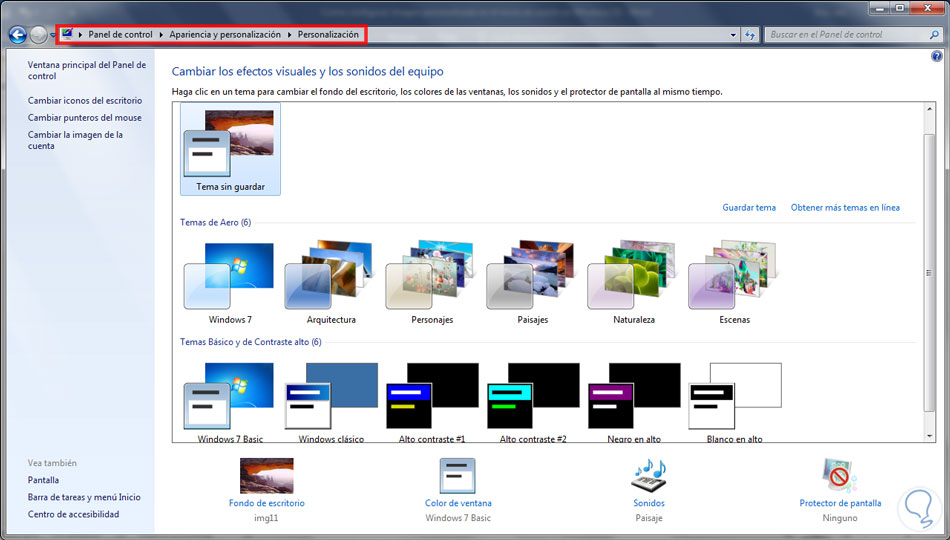Expand arrow after Apariencia y personalización
This screenshot has width=950, height=540.
290,35
